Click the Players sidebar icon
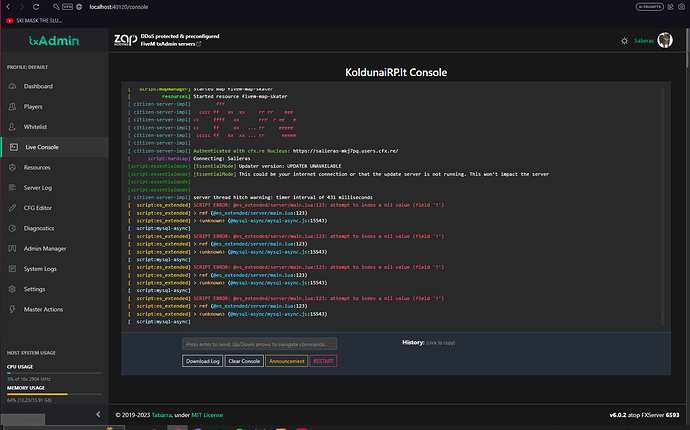This screenshot has width=690, height=430. pyautogui.click(x=11, y=107)
